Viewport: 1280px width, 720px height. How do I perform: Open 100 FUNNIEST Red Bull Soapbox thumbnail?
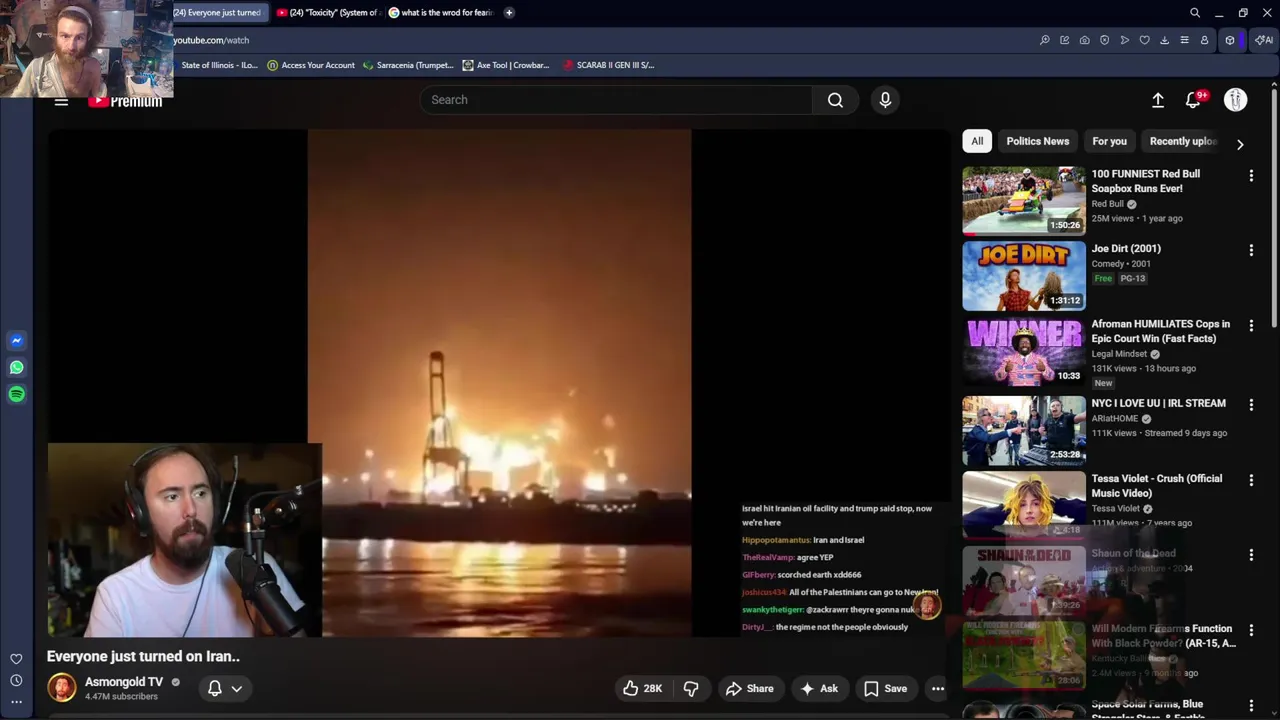pyautogui.click(x=1024, y=200)
